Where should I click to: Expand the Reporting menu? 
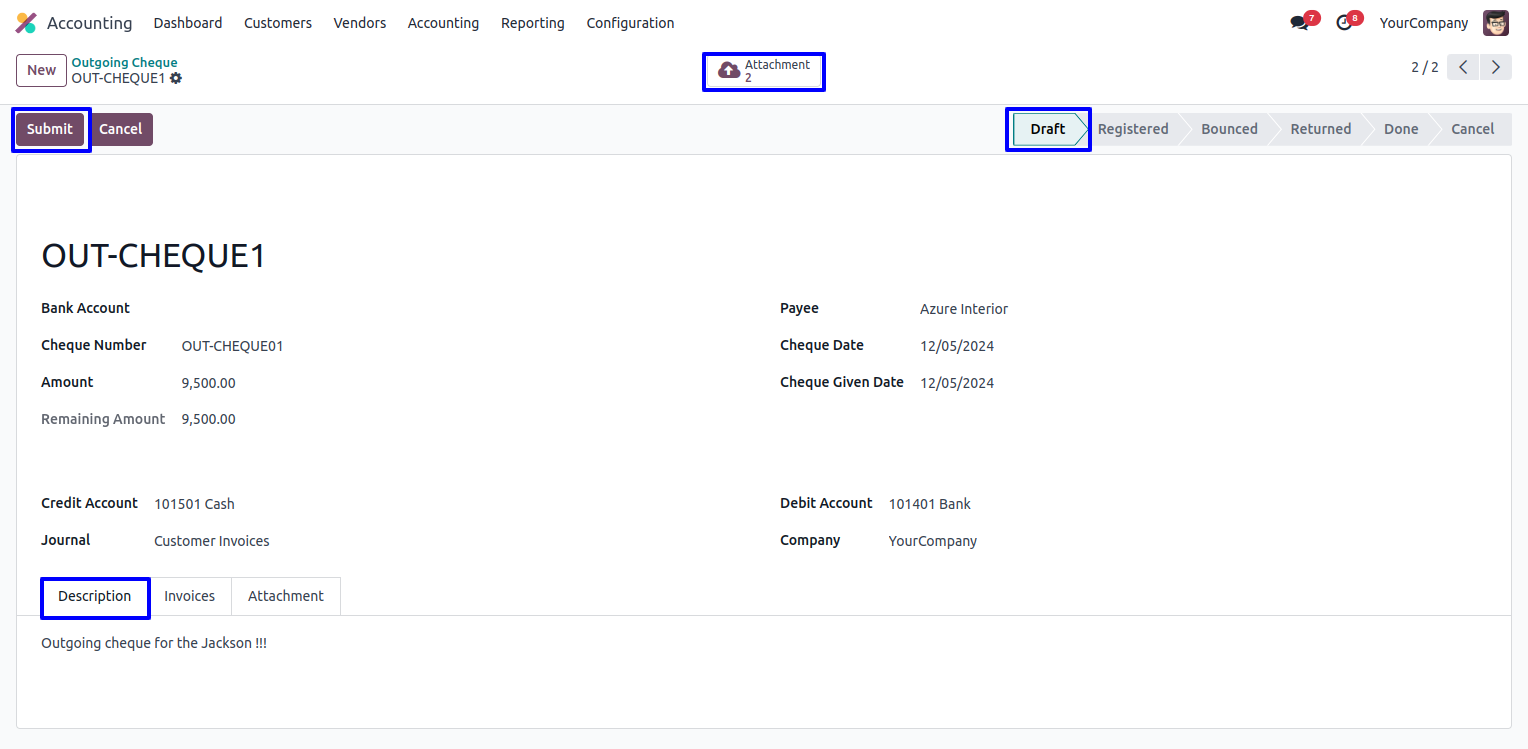(x=532, y=23)
